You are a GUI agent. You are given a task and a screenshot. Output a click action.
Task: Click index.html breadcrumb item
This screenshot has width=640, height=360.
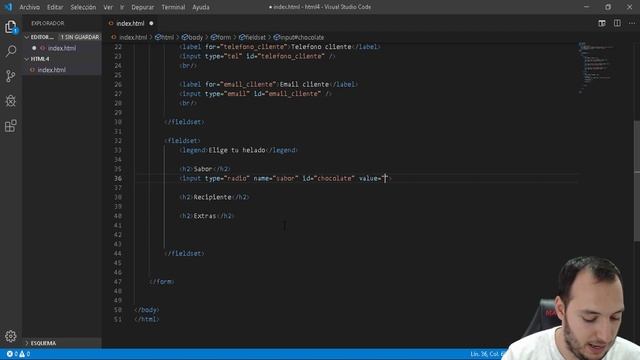(133, 37)
